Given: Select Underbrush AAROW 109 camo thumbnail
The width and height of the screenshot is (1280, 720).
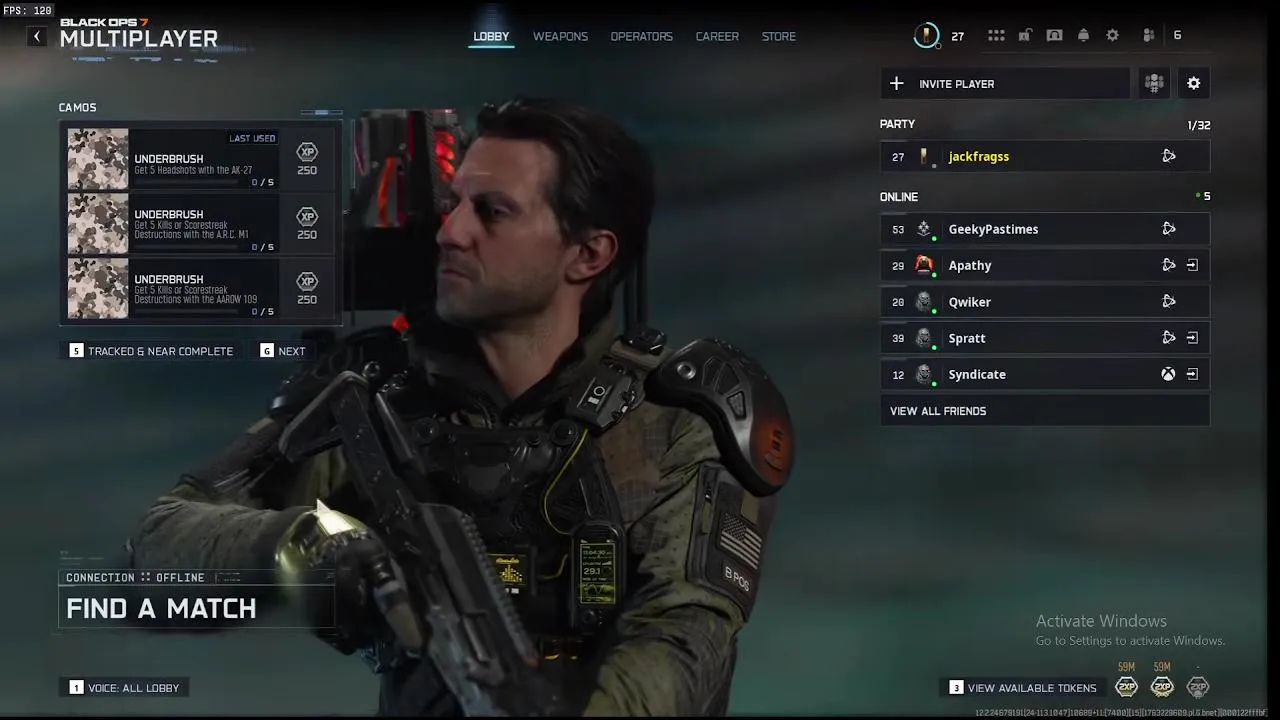Looking at the screenshot, I should (98, 289).
